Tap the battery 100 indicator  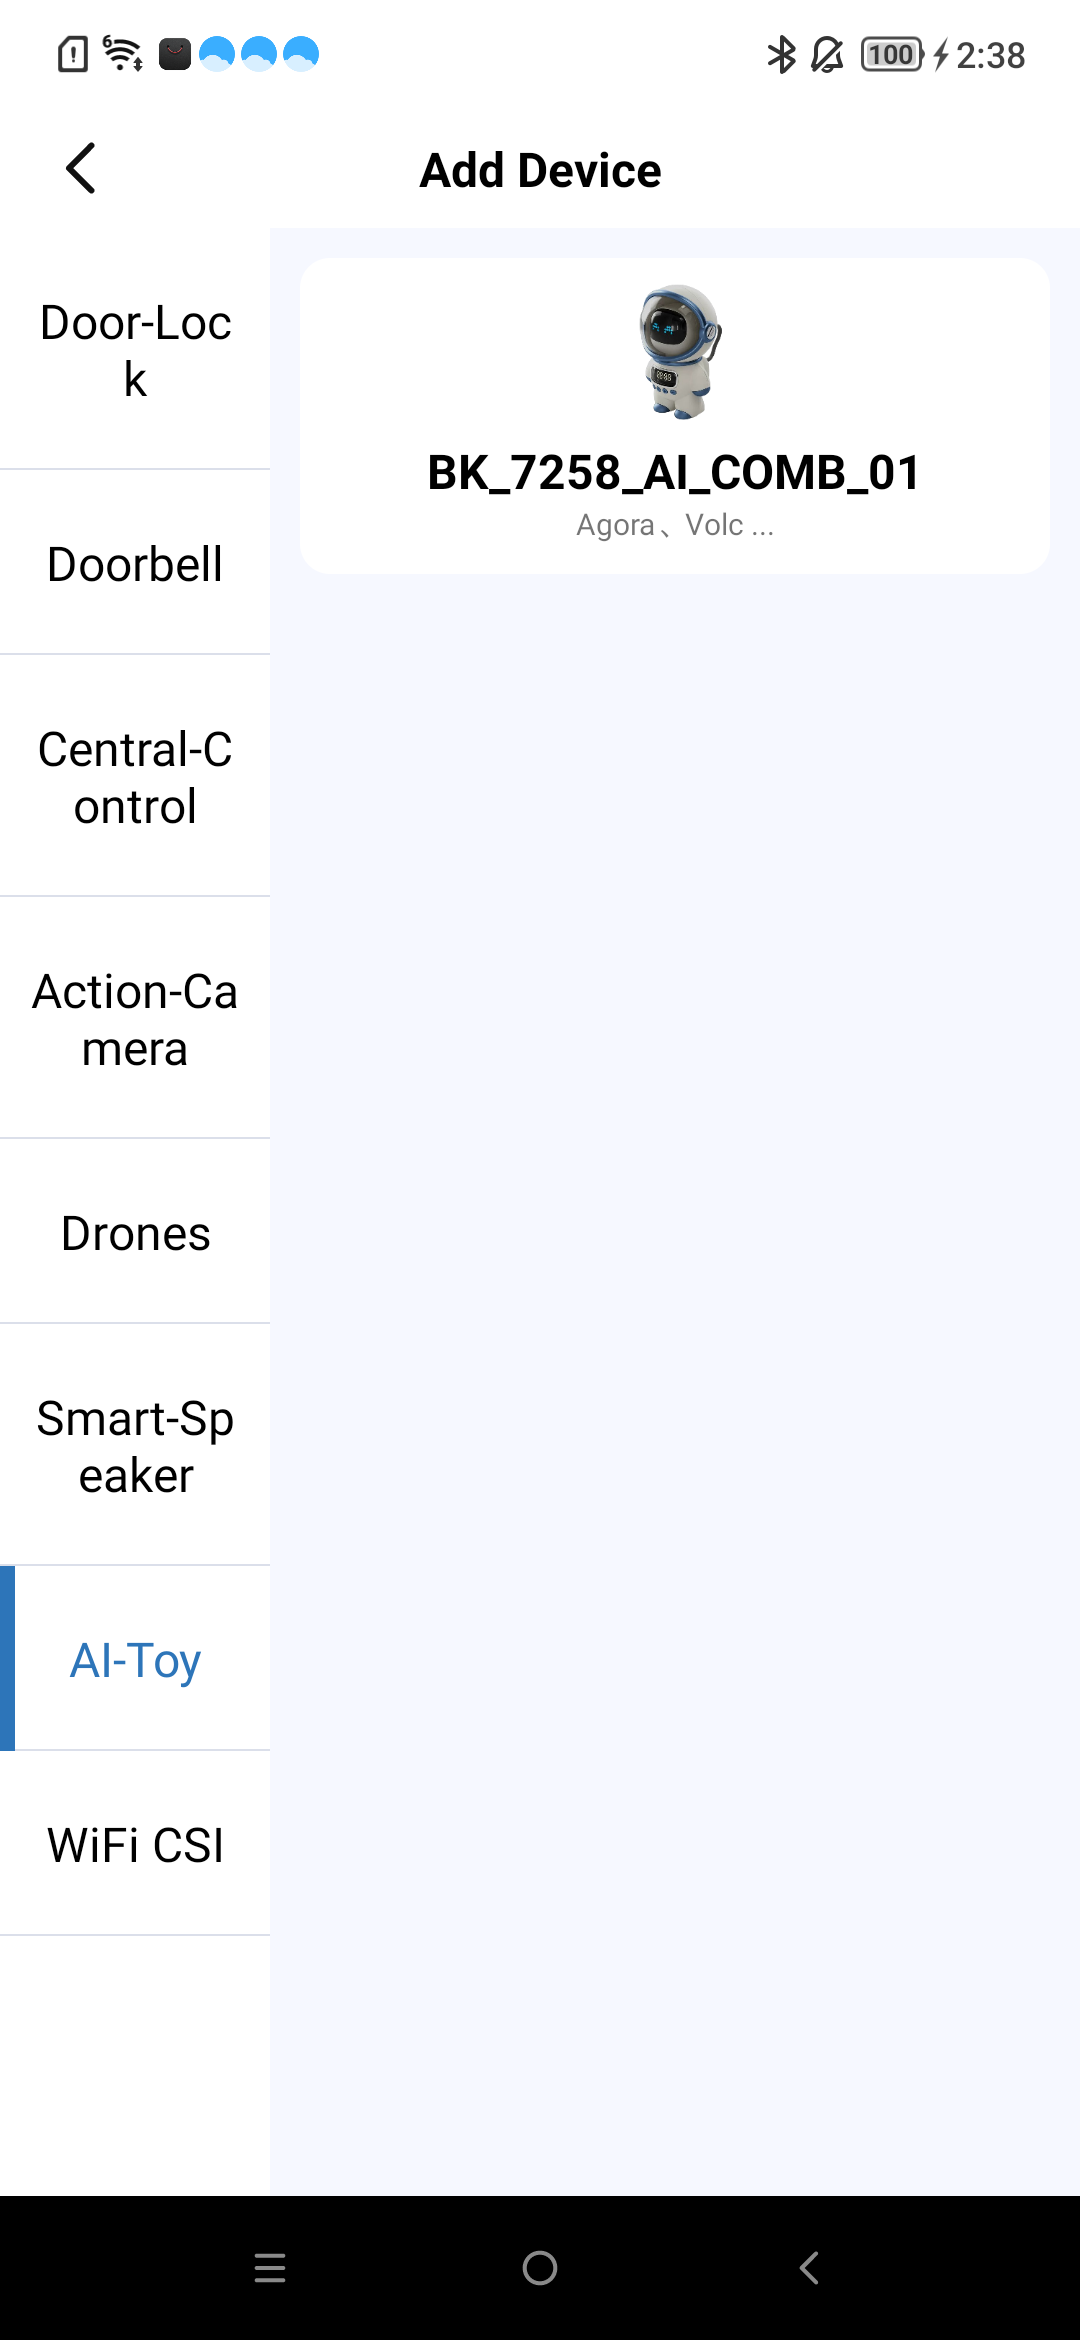click(x=891, y=55)
